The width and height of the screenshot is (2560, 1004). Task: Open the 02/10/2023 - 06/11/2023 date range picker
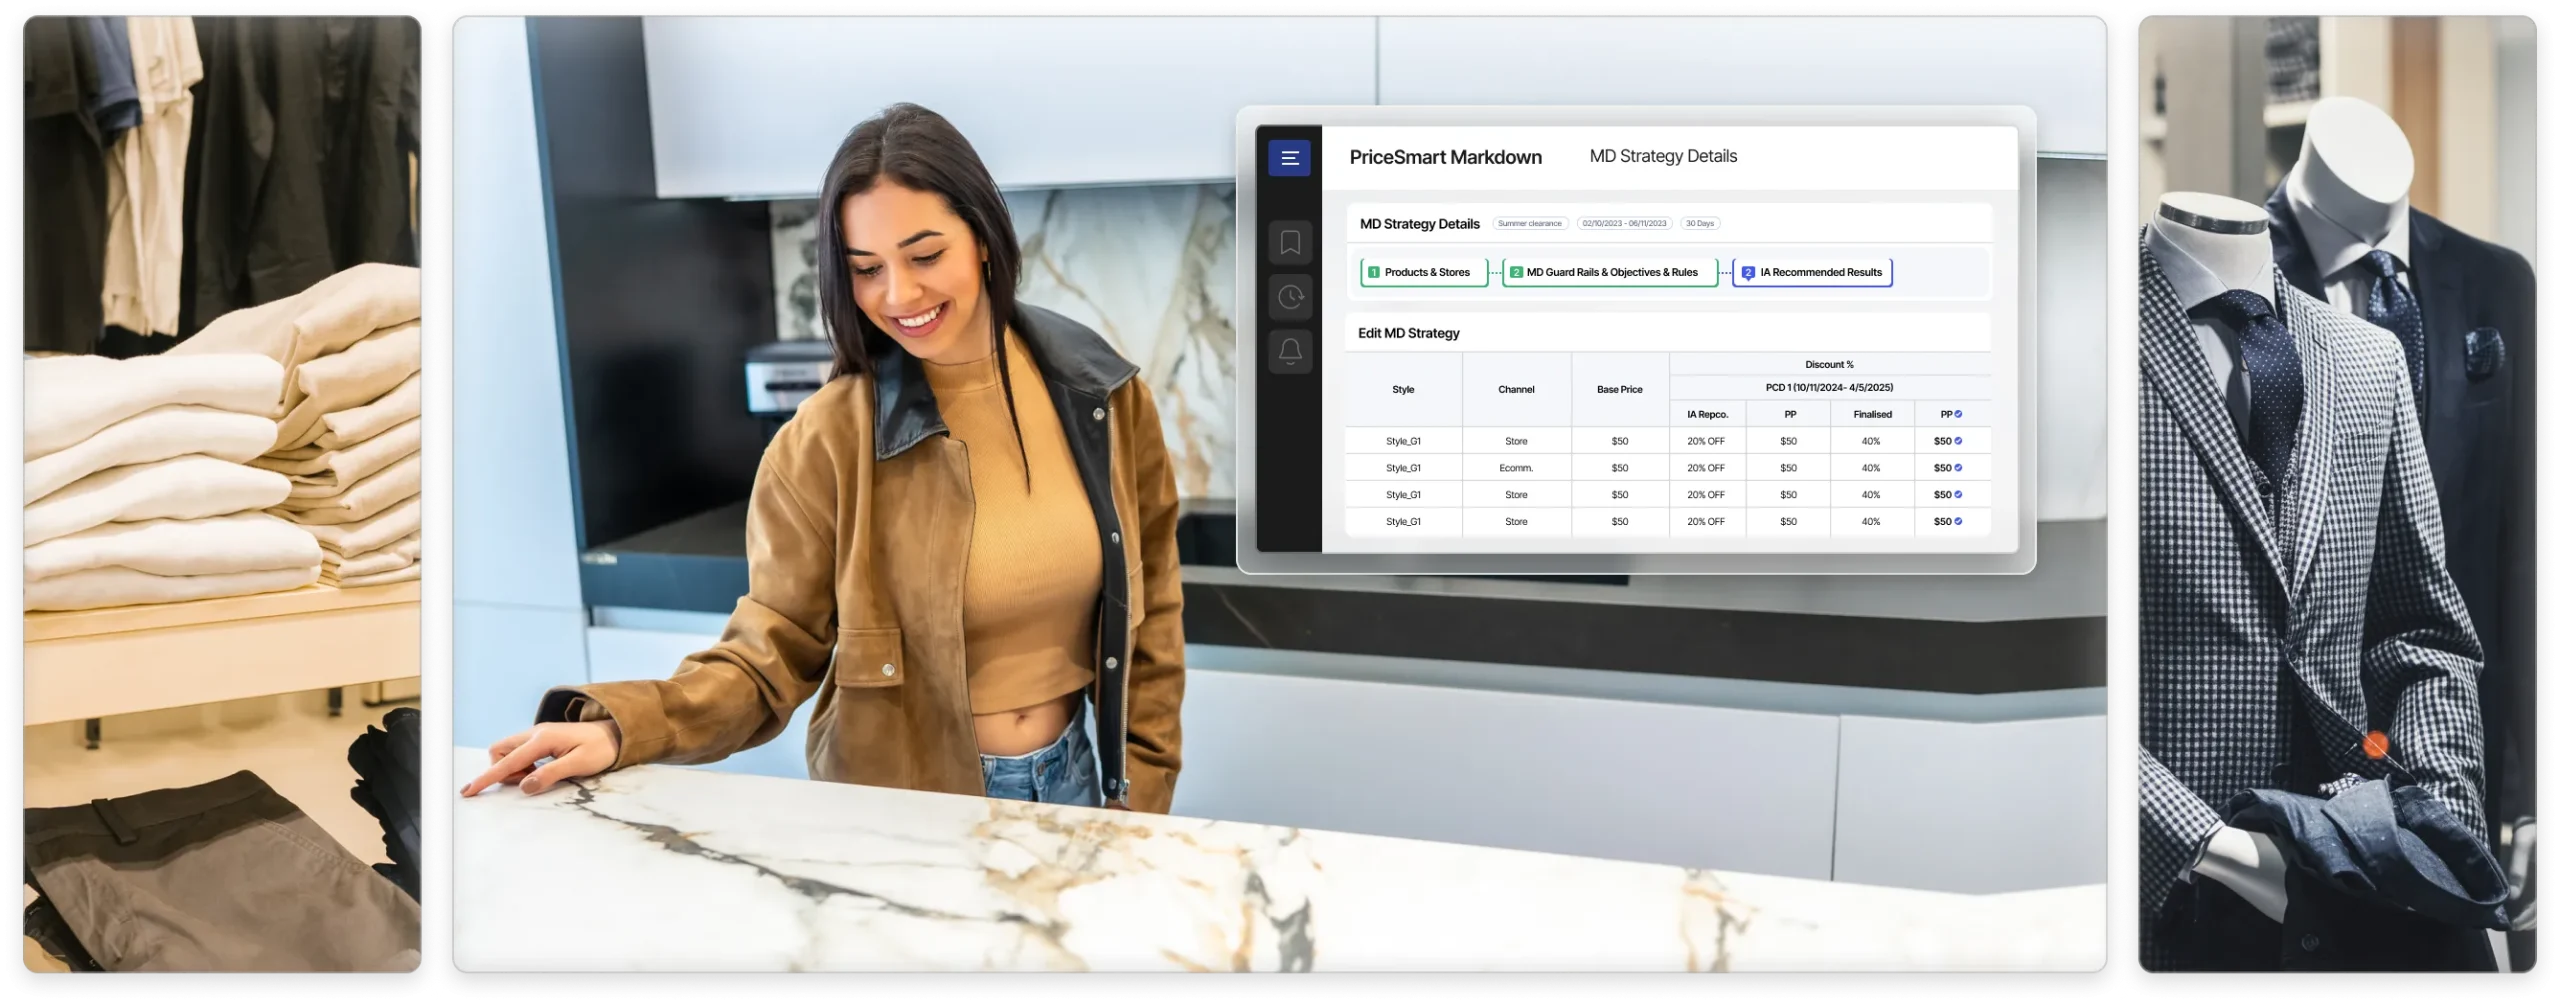click(1623, 223)
